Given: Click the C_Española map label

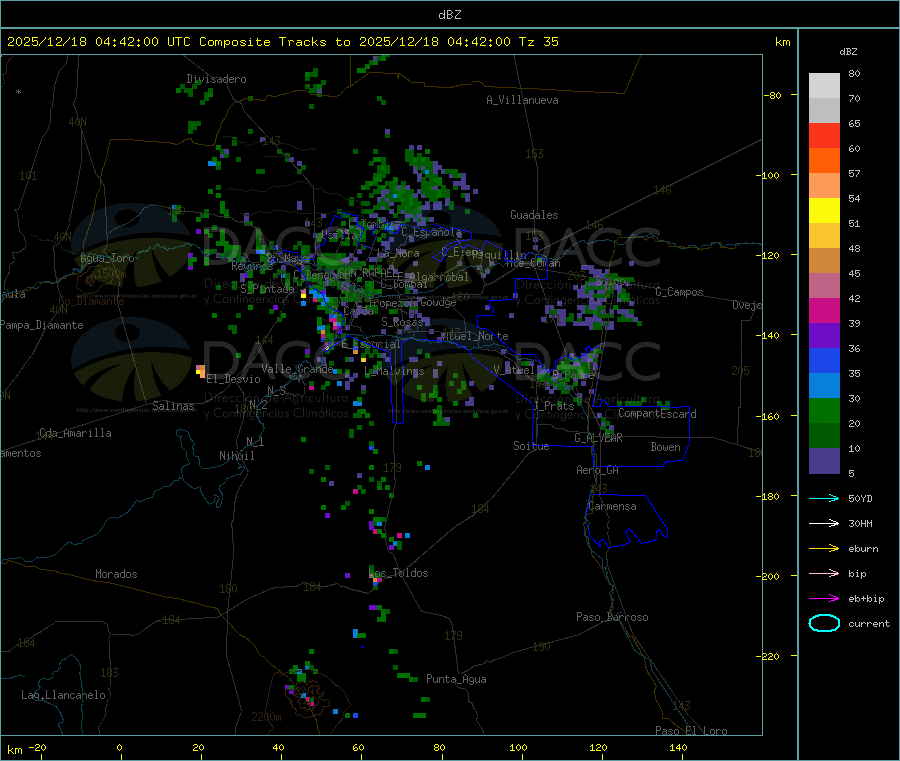Looking at the screenshot, I should [431, 232].
